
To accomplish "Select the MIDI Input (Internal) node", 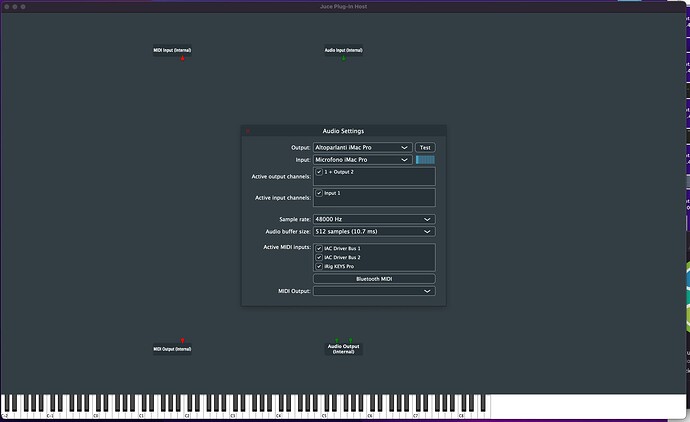I will (172, 50).
